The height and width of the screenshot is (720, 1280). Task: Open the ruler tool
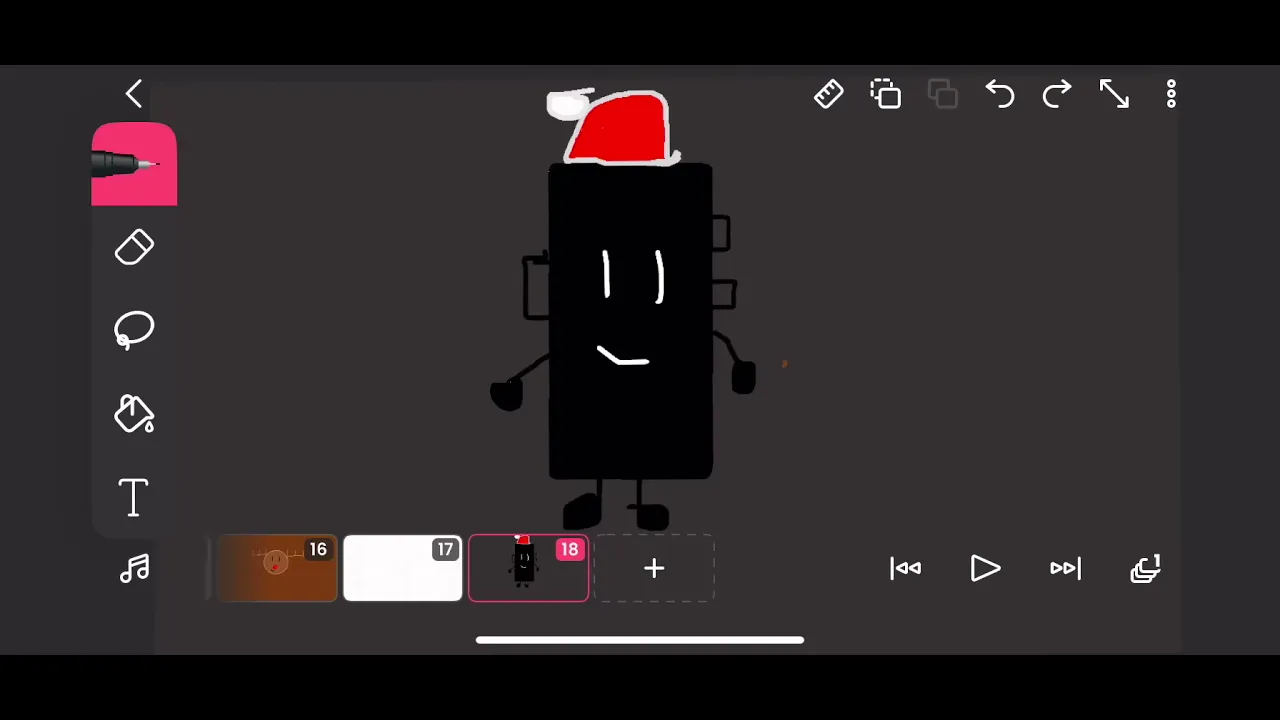829,94
